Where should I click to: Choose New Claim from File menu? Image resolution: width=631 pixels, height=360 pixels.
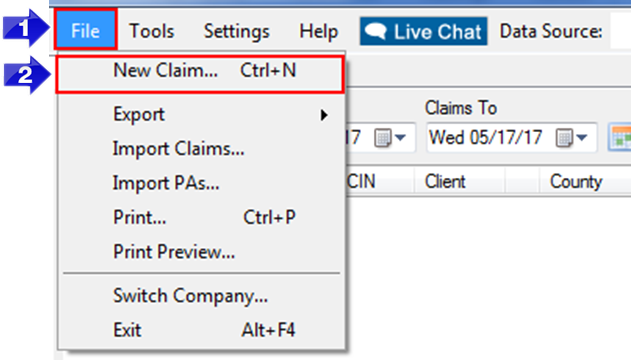[200, 75]
